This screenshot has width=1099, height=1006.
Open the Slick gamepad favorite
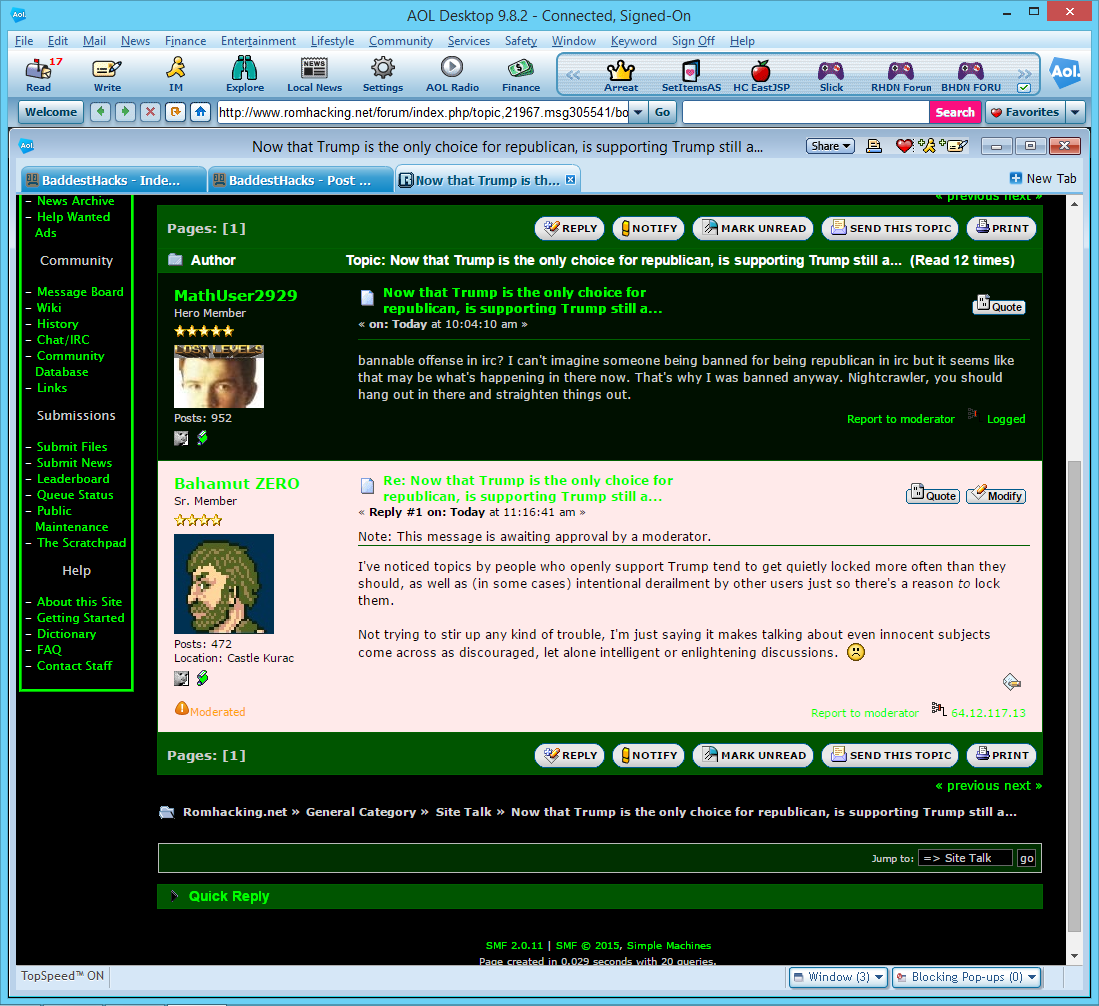click(x=831, y=75)
